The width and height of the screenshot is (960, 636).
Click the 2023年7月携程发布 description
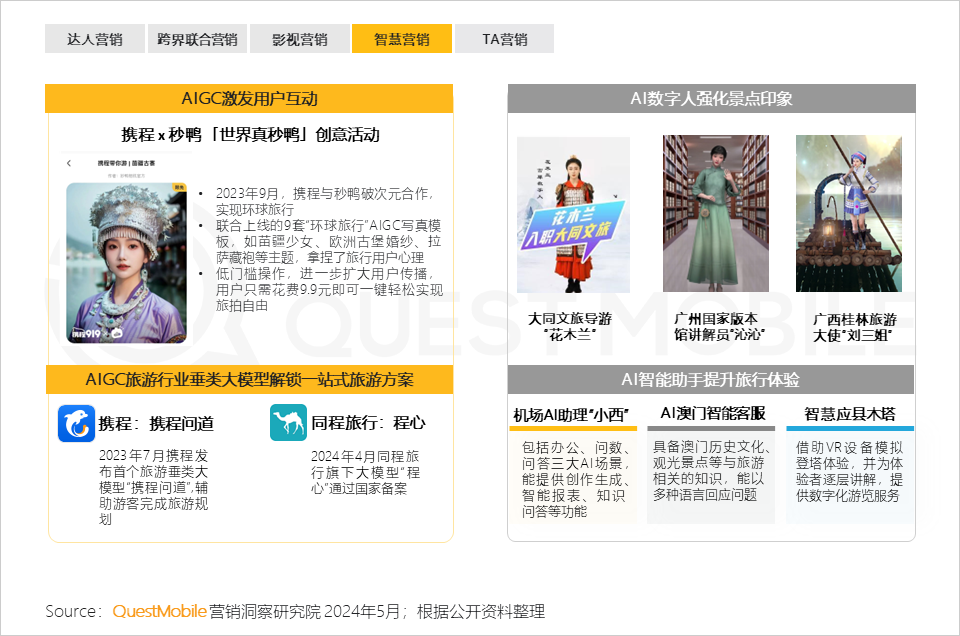coord(154,487)
